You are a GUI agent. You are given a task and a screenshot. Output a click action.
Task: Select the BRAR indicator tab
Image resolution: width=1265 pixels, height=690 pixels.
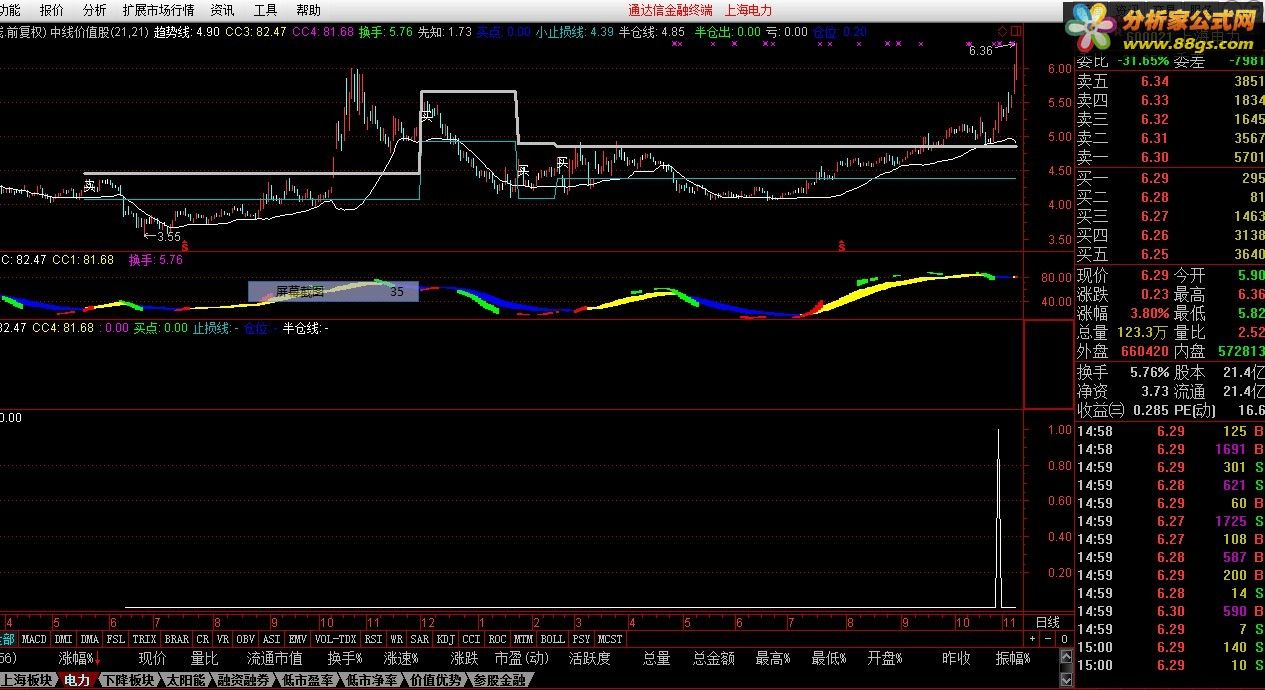[x=177, y=638]
